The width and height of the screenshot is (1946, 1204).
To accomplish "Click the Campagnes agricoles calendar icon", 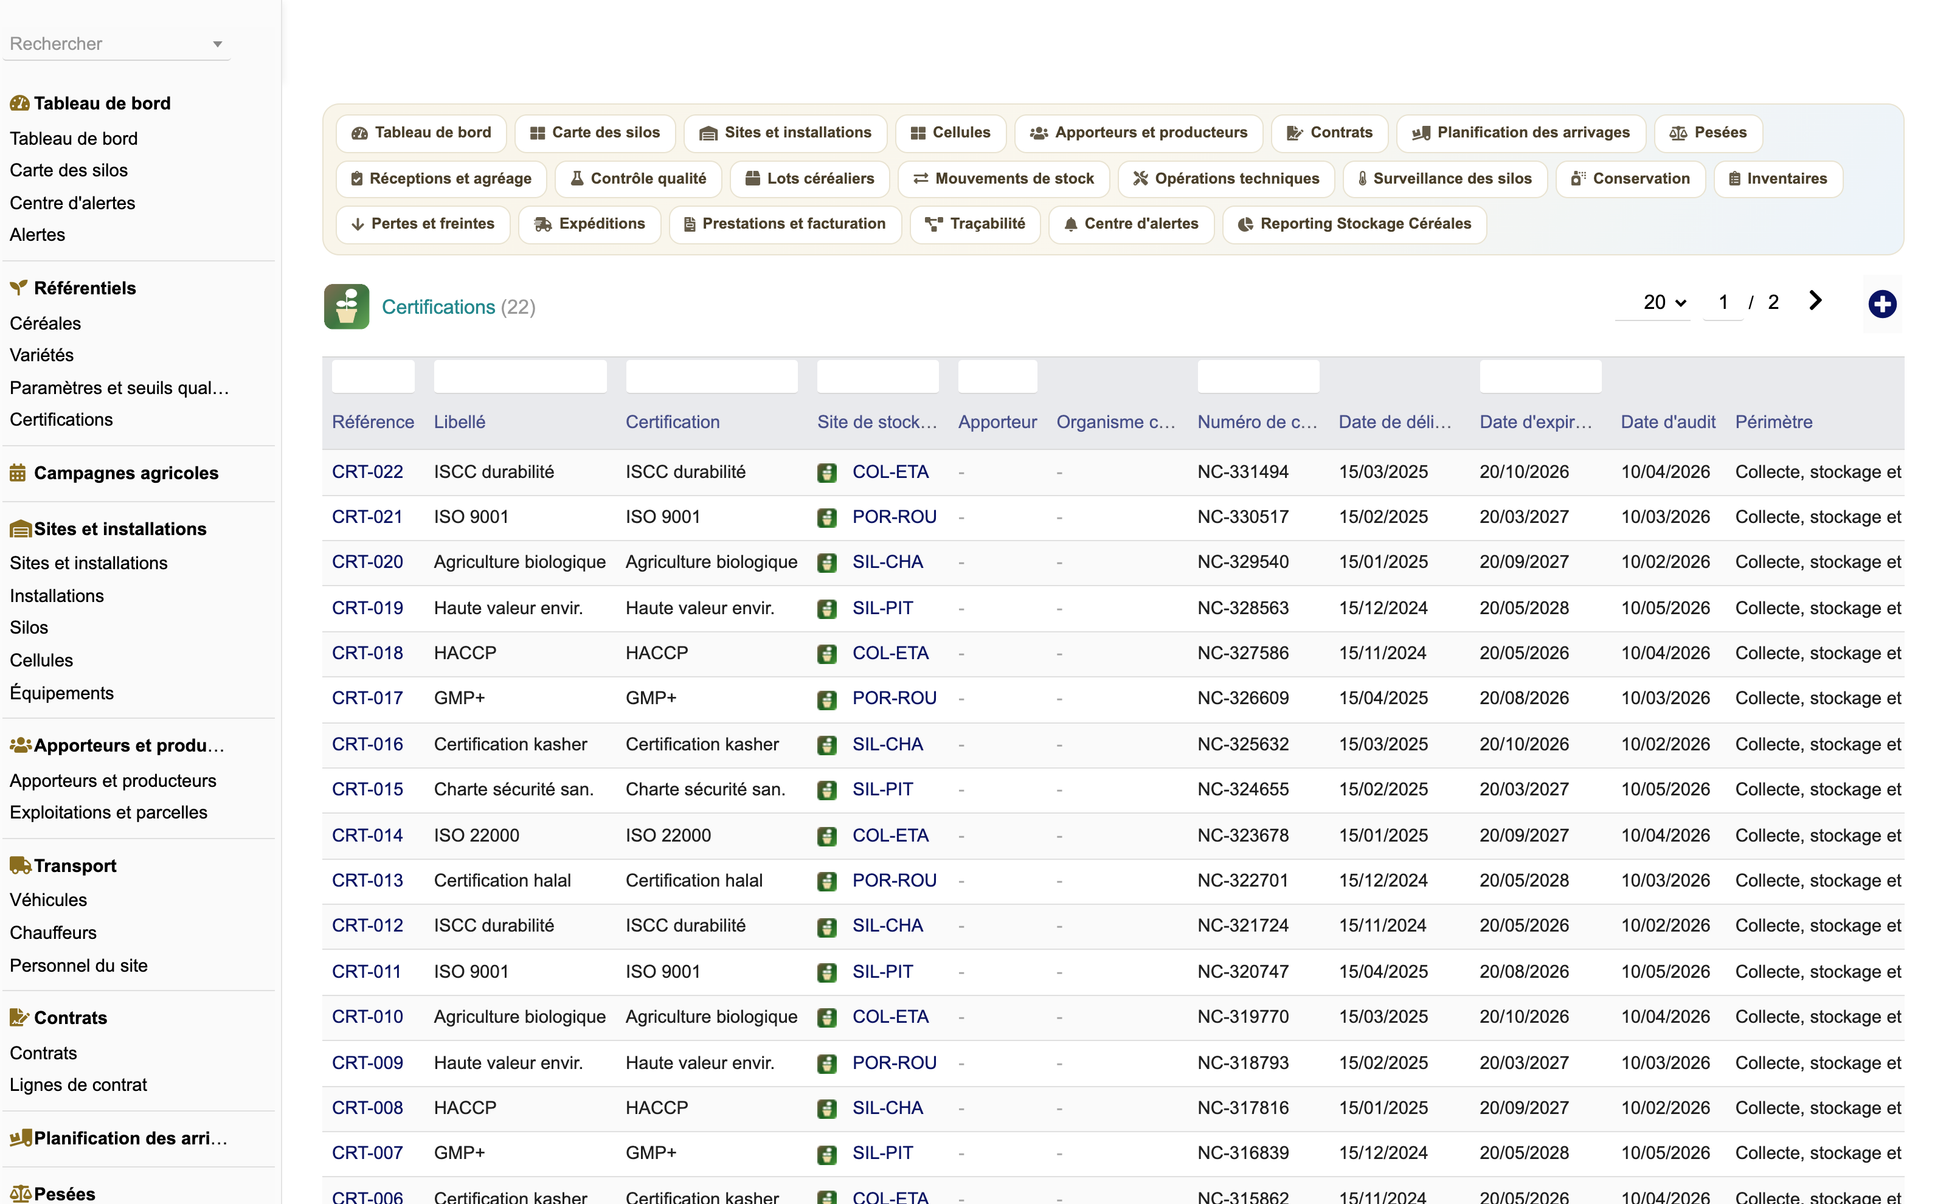I will click(x=18, y=473).
